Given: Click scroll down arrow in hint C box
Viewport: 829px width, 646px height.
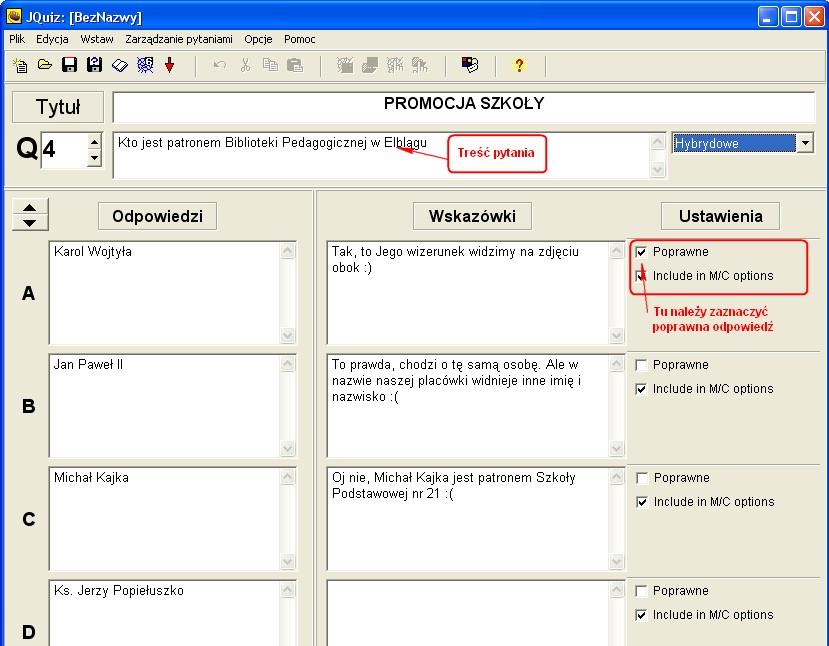Looking at the screenshot, I should tap(616, 562).
